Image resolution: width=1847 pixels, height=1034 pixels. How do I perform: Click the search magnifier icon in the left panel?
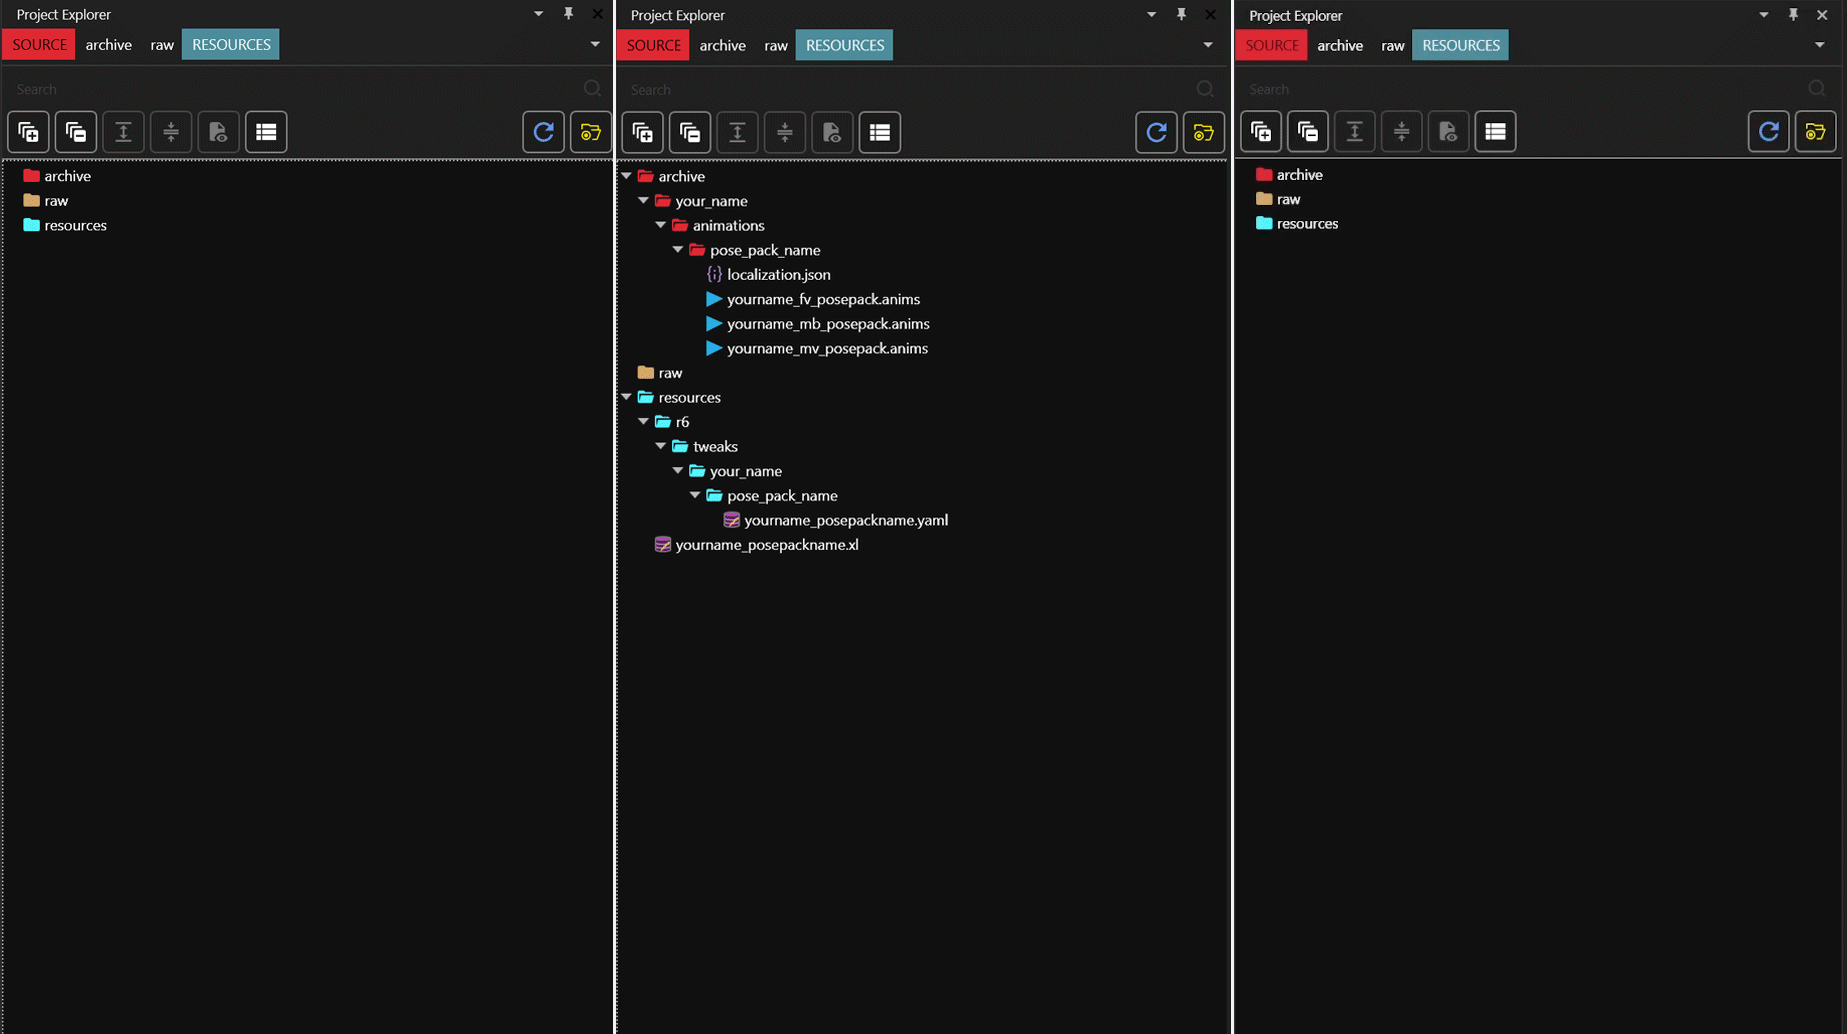coord(592,89)
